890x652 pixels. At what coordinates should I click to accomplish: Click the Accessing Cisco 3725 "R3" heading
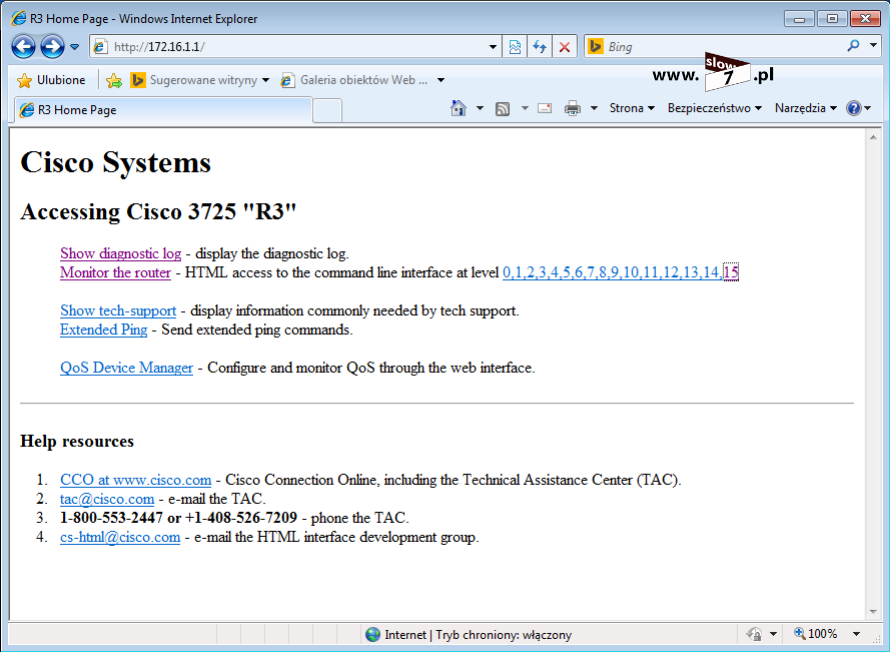(158, 212)
